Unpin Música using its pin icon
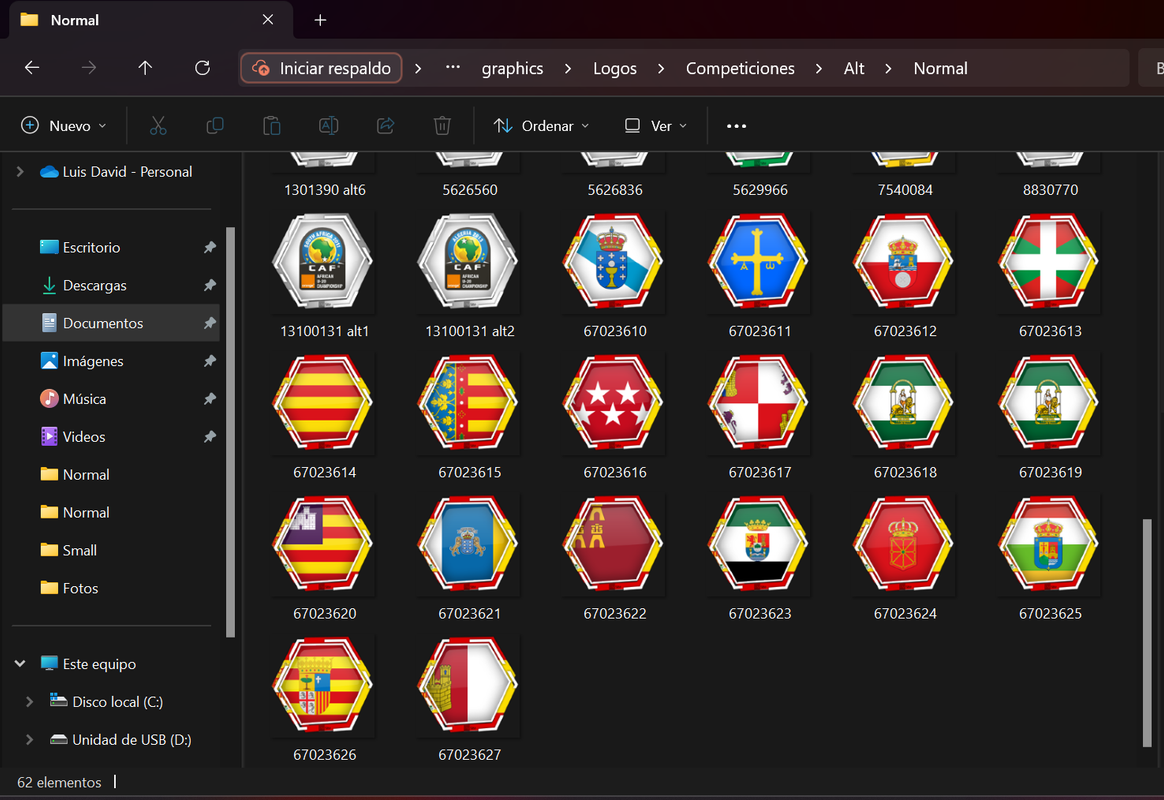The image size is (1164, 800). tap(210, 399)
